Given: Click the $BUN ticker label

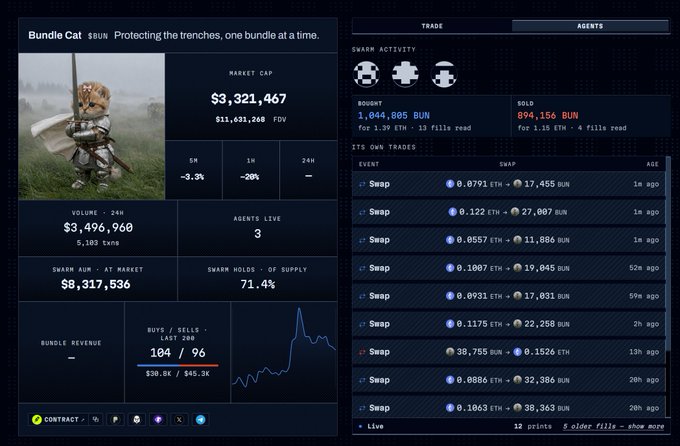Looking at the screenshot, I should pyautogui.click(x=98, y=36).
